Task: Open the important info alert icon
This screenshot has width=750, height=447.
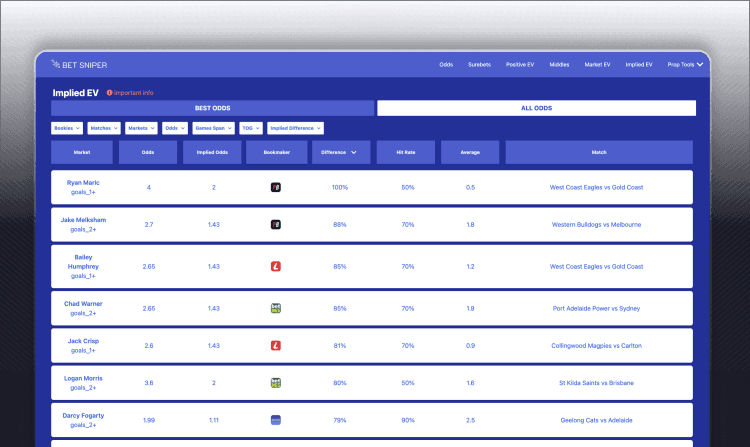Action: pos(109,93)
